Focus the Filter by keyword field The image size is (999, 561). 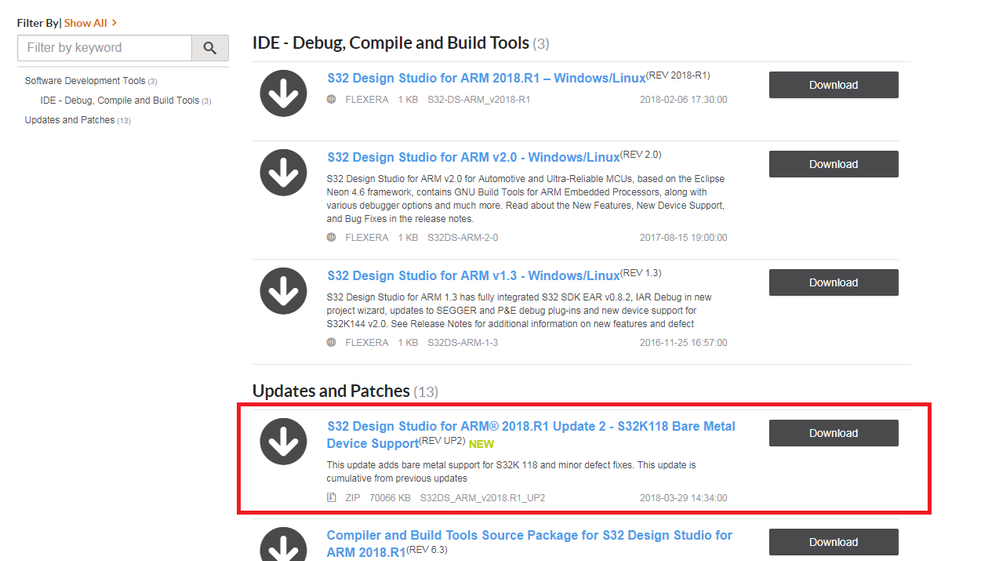(104, 48)
